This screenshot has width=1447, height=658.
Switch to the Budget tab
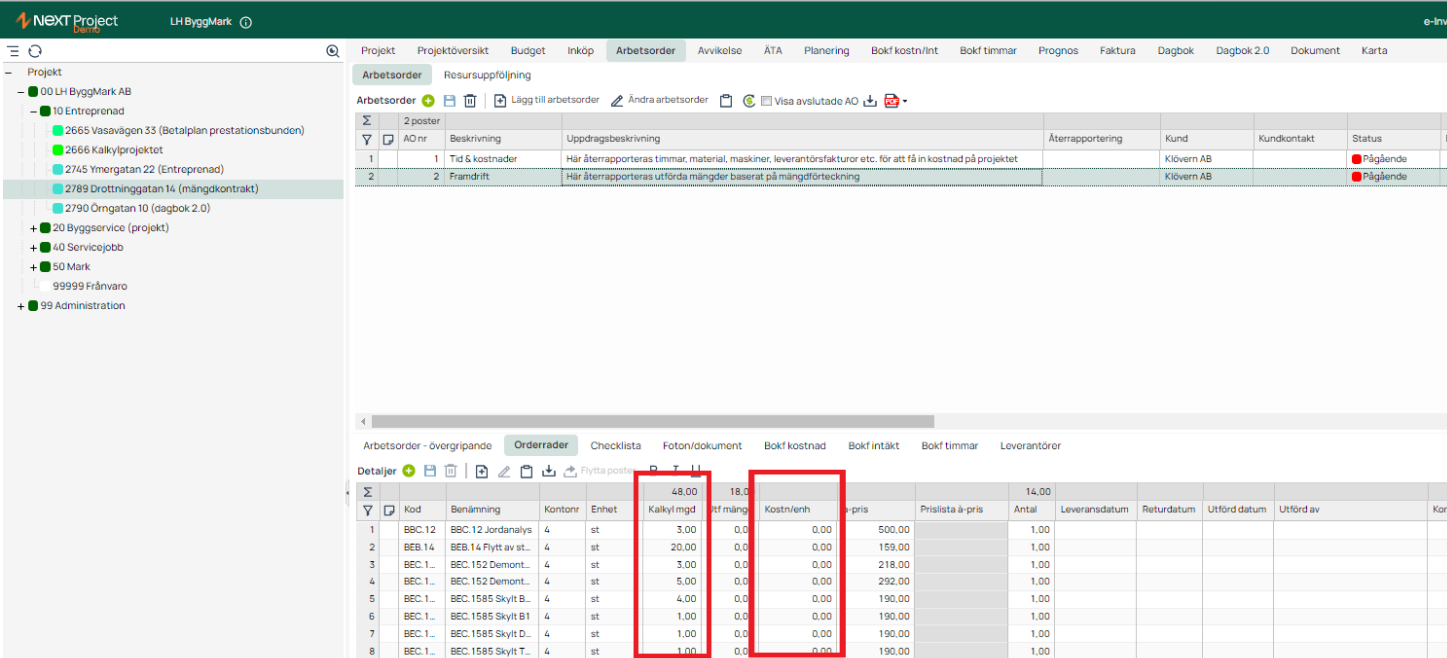pyautogui.click(x=528, y=51)
